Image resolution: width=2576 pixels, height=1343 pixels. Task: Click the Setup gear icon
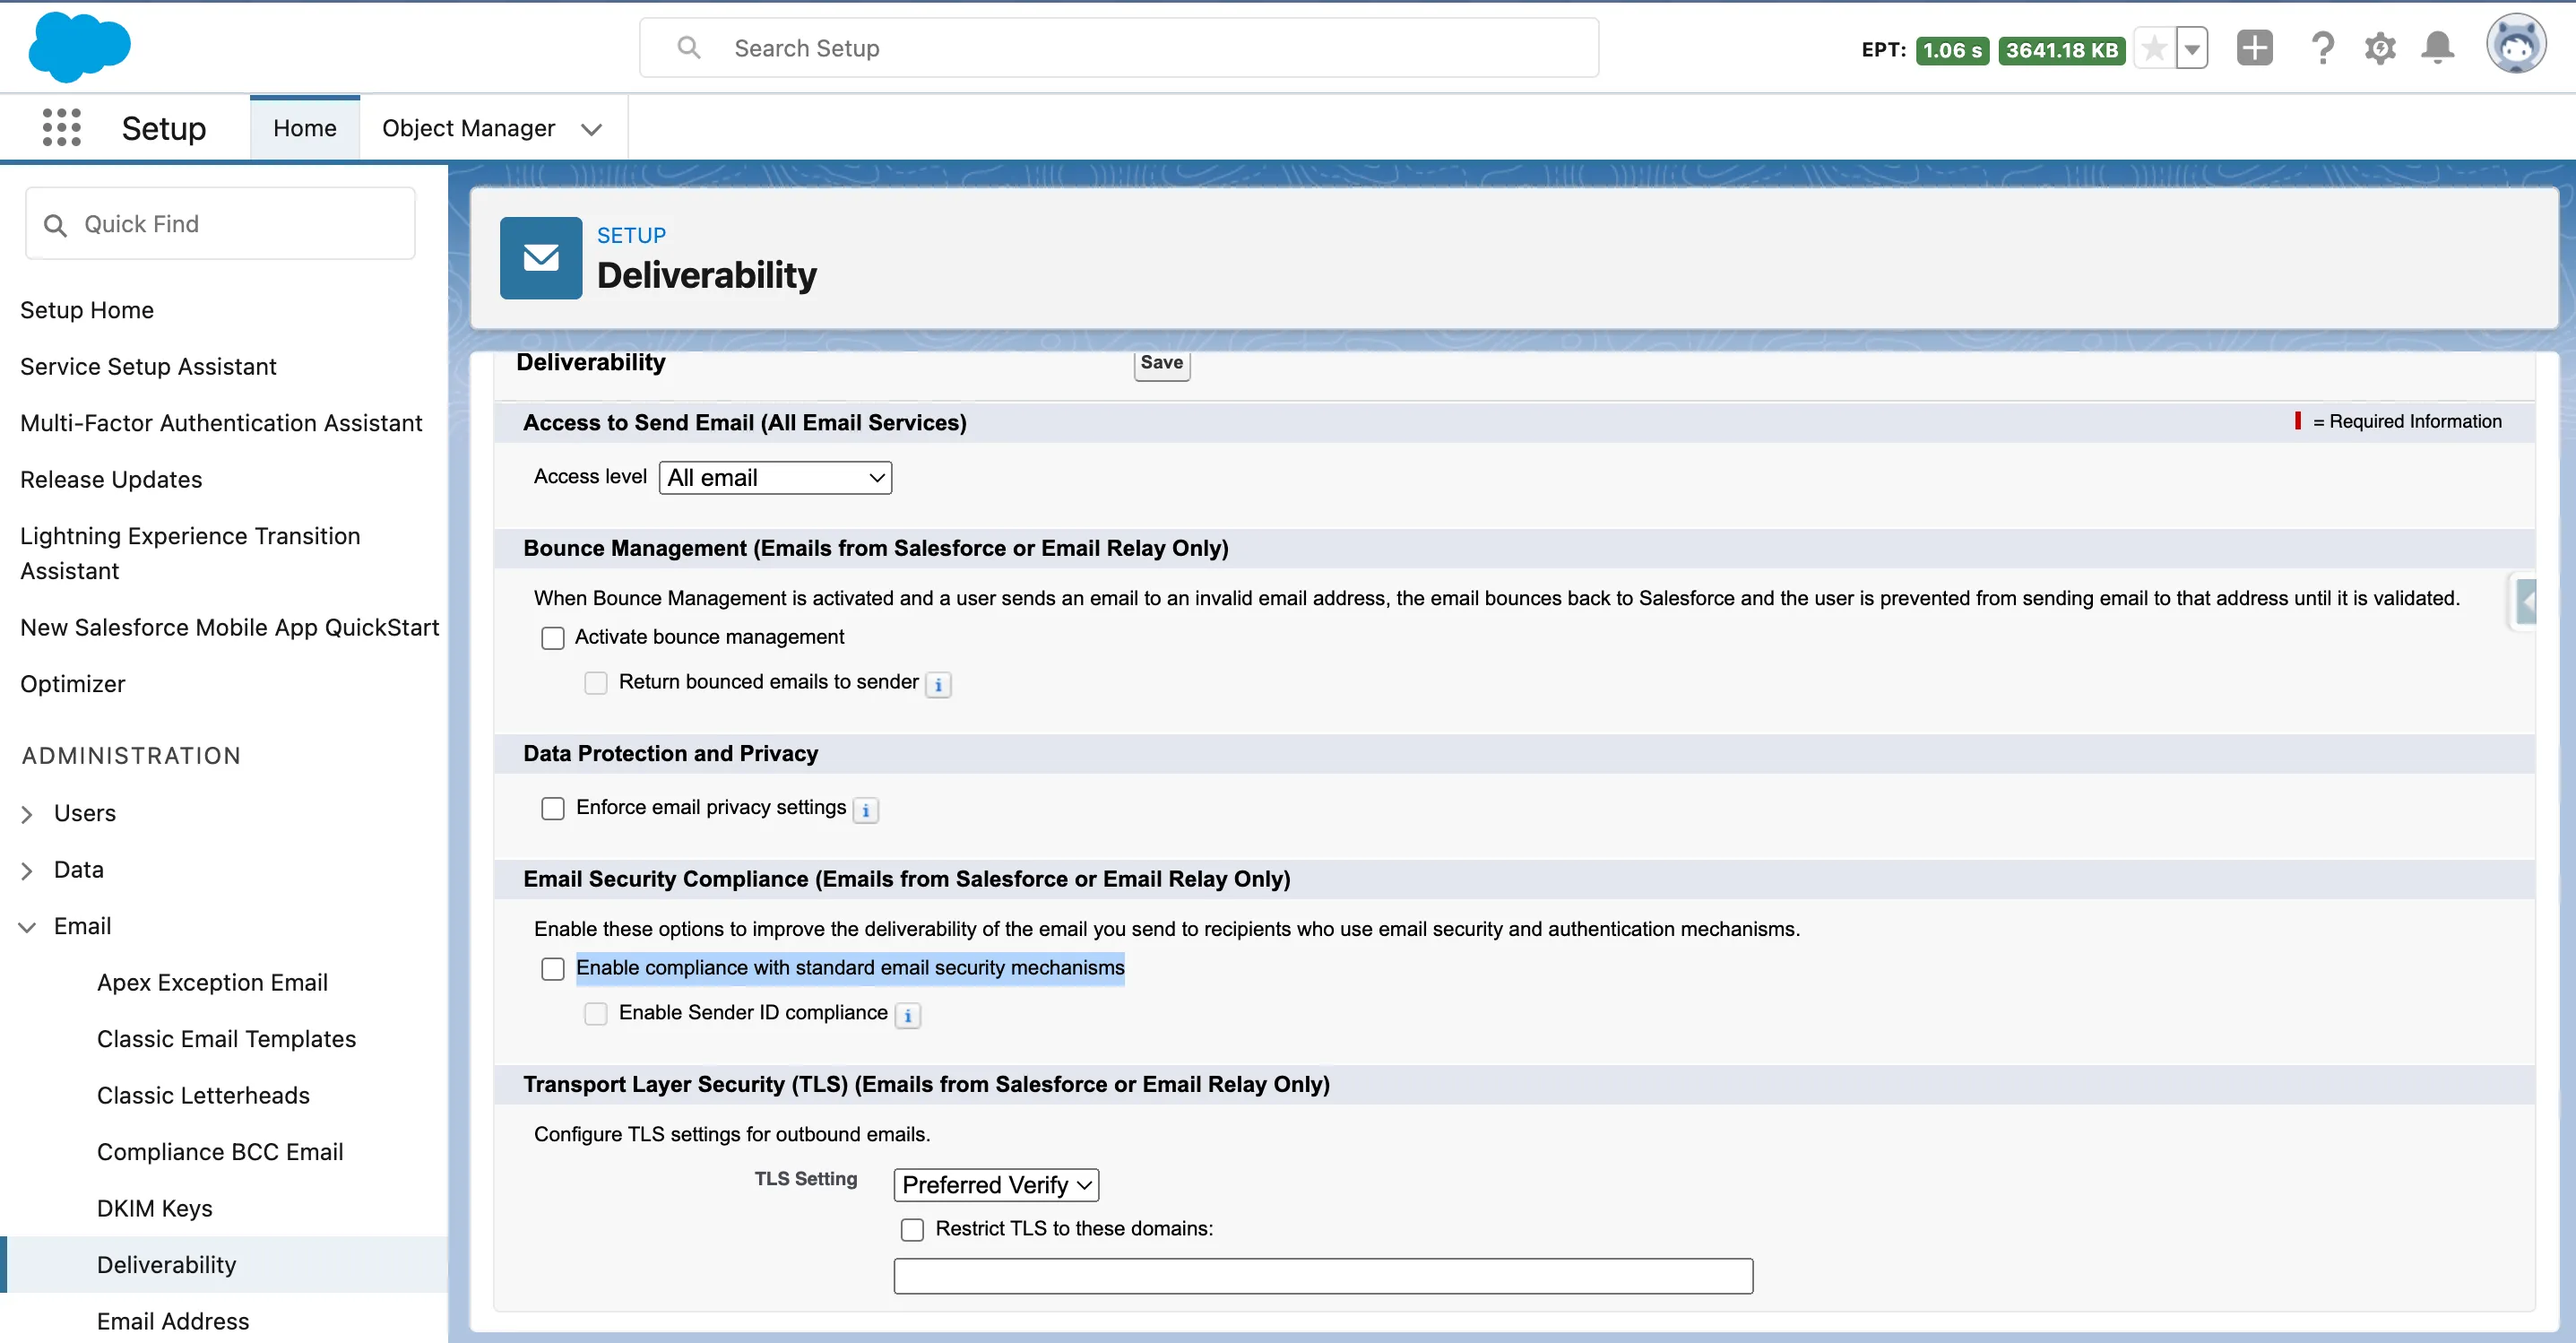[x=2380, y=48]
